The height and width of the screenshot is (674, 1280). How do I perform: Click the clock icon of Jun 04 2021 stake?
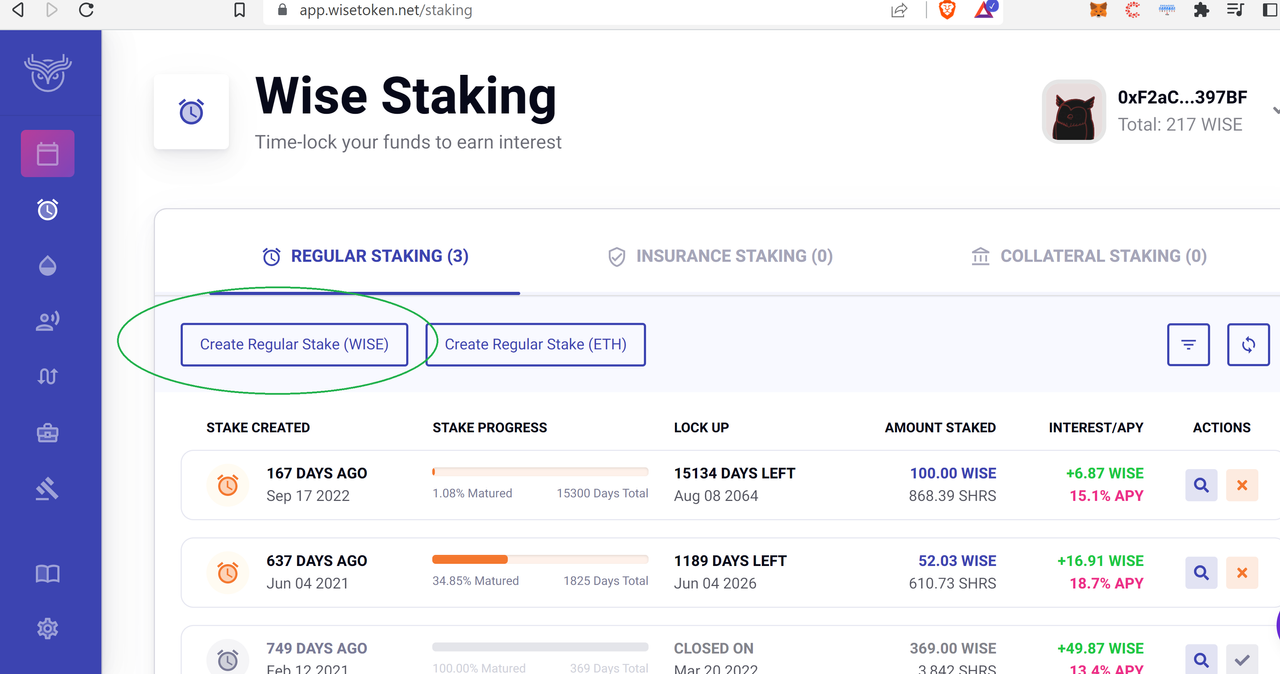click(x=228, y=573)
